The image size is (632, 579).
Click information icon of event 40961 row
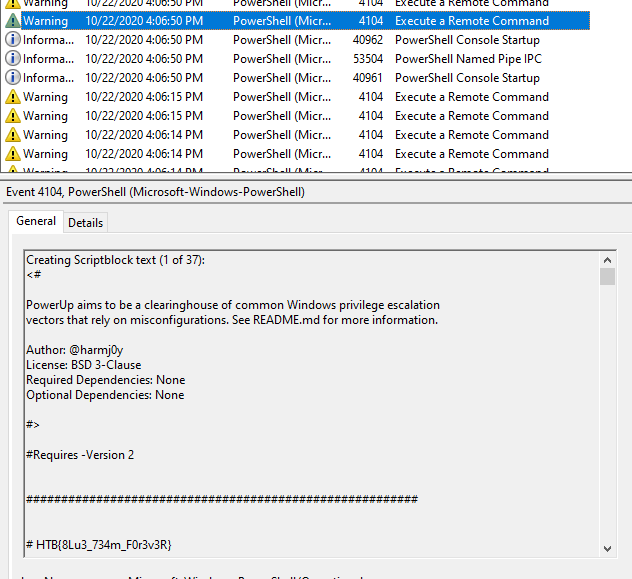click(x=12, y=77)
